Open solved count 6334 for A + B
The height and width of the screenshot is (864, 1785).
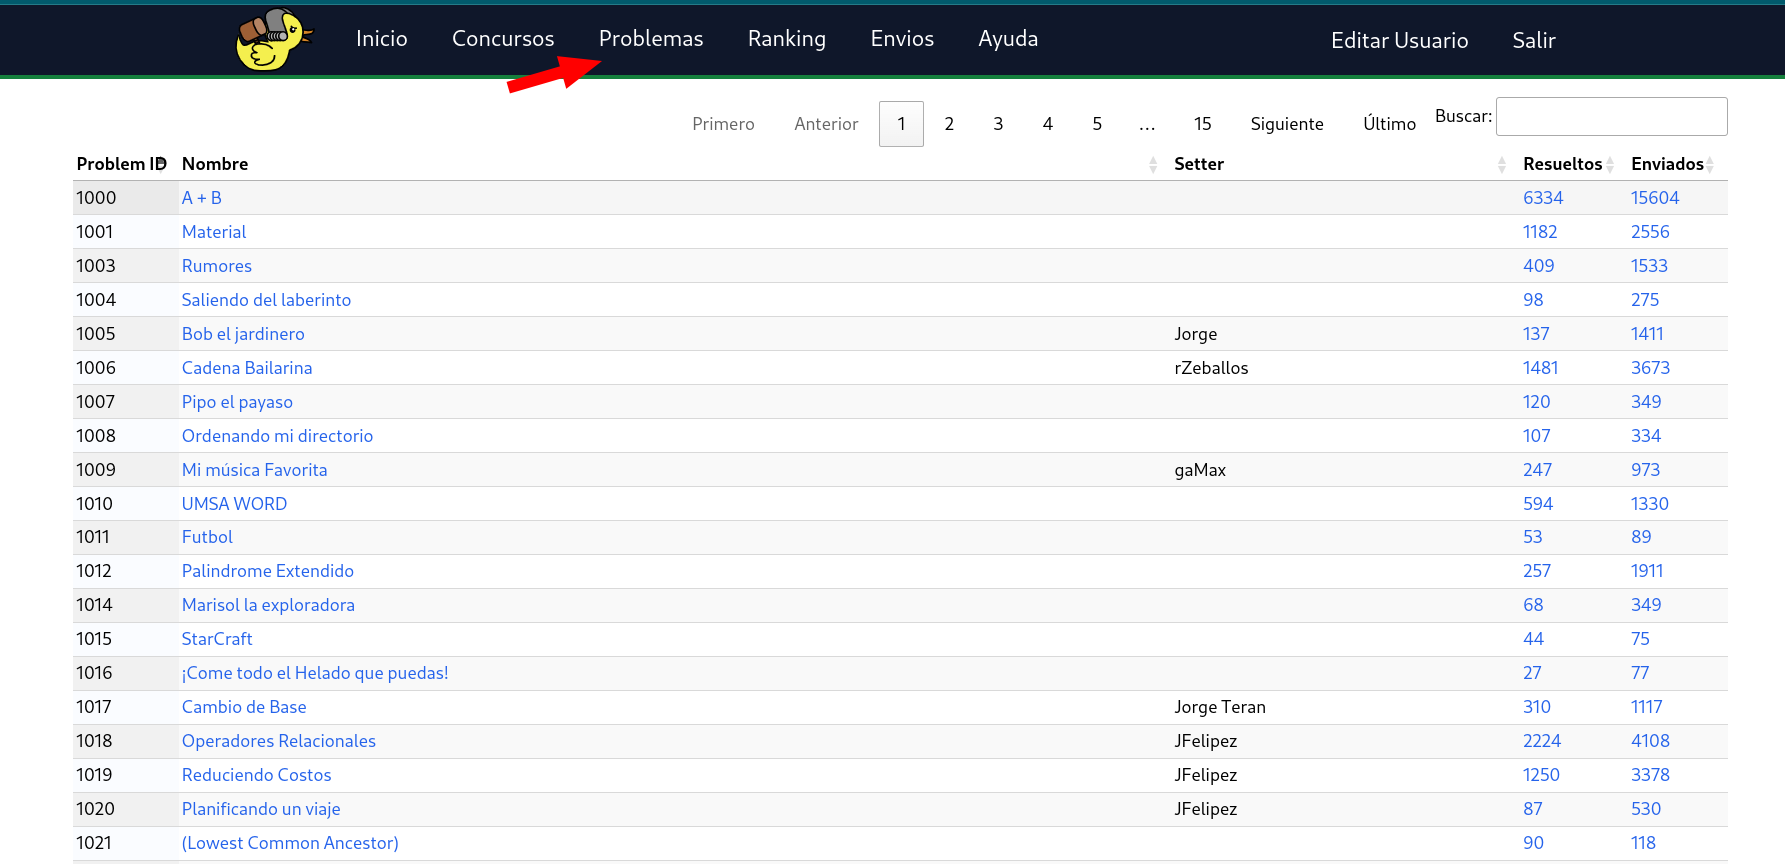(x=1543, y=198)
